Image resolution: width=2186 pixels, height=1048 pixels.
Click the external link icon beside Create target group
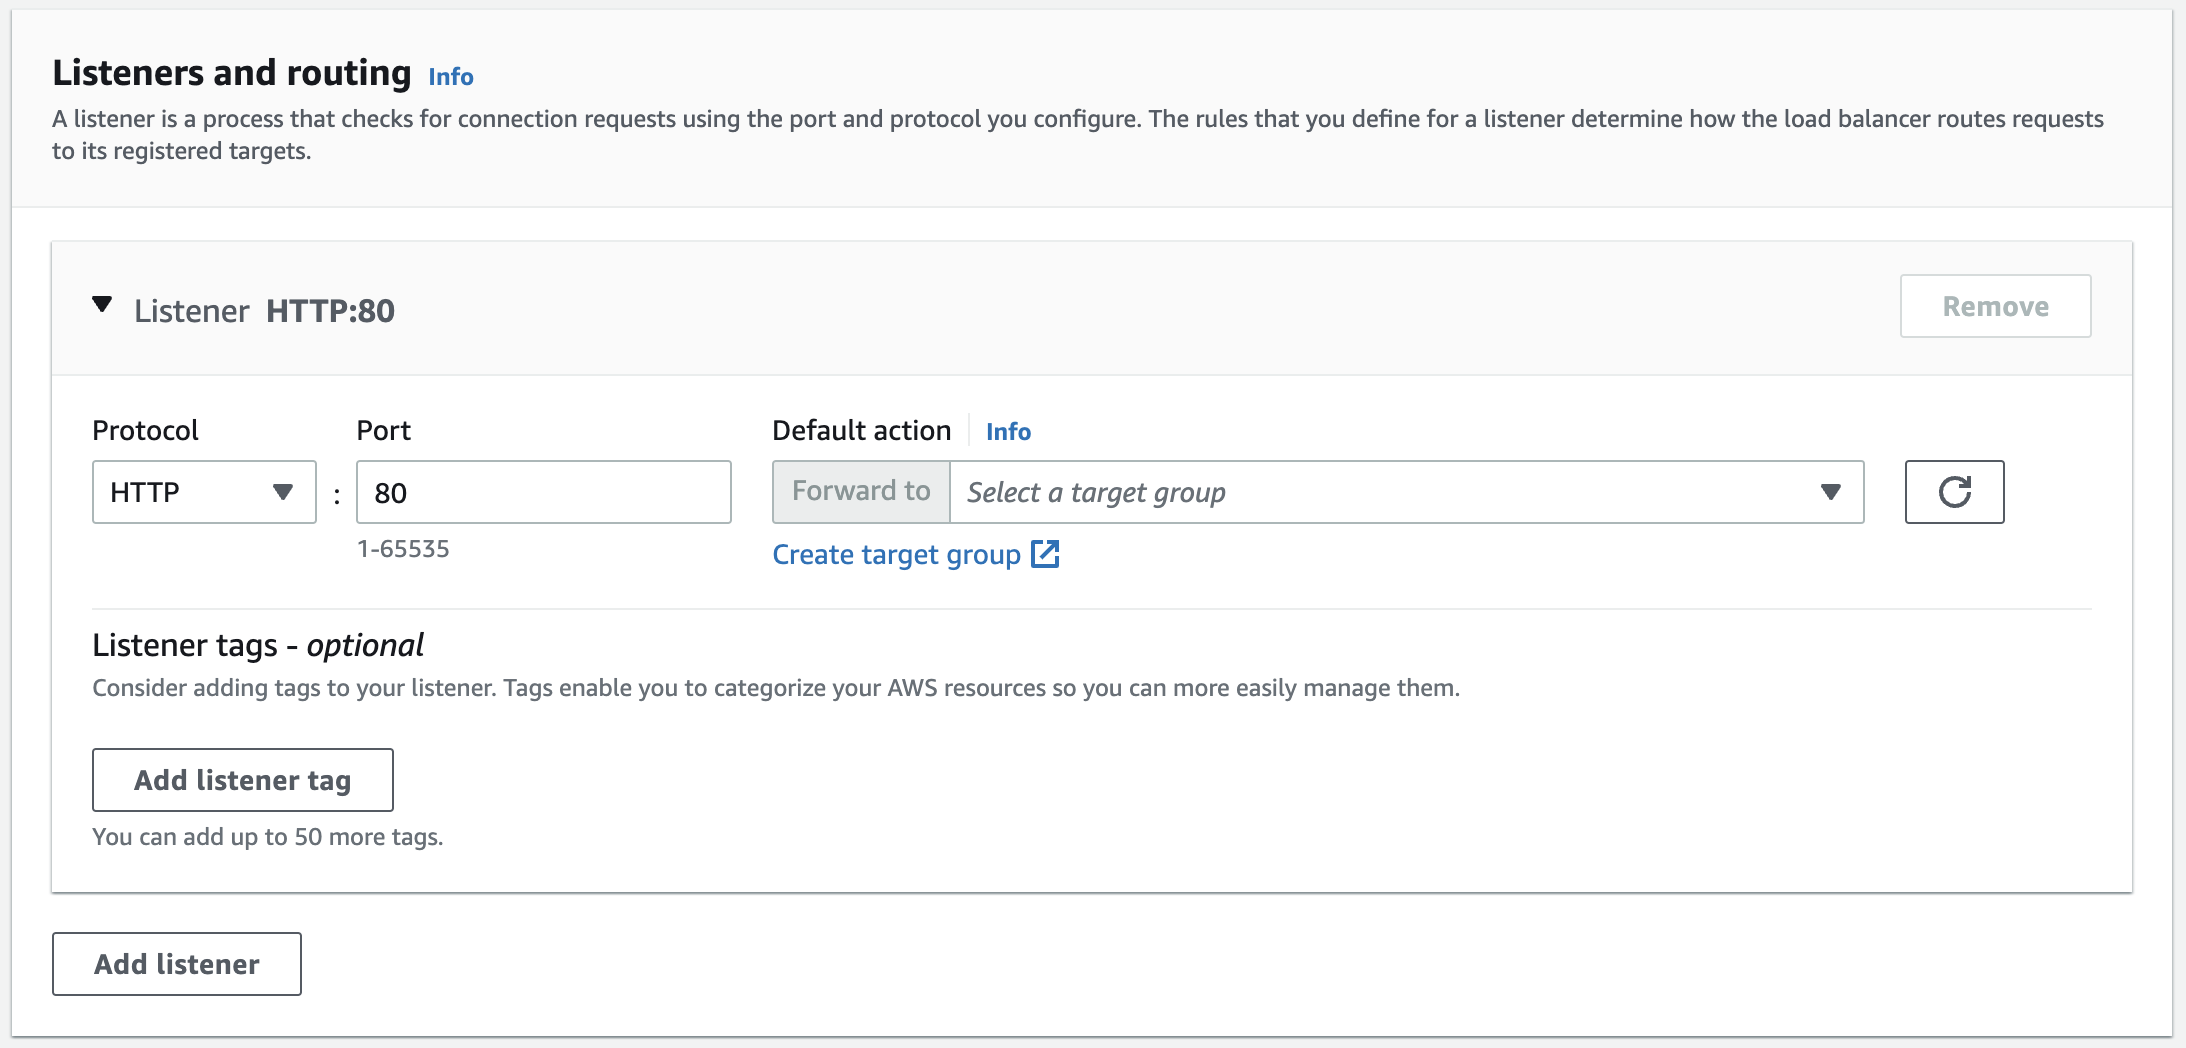[1045, 554]
